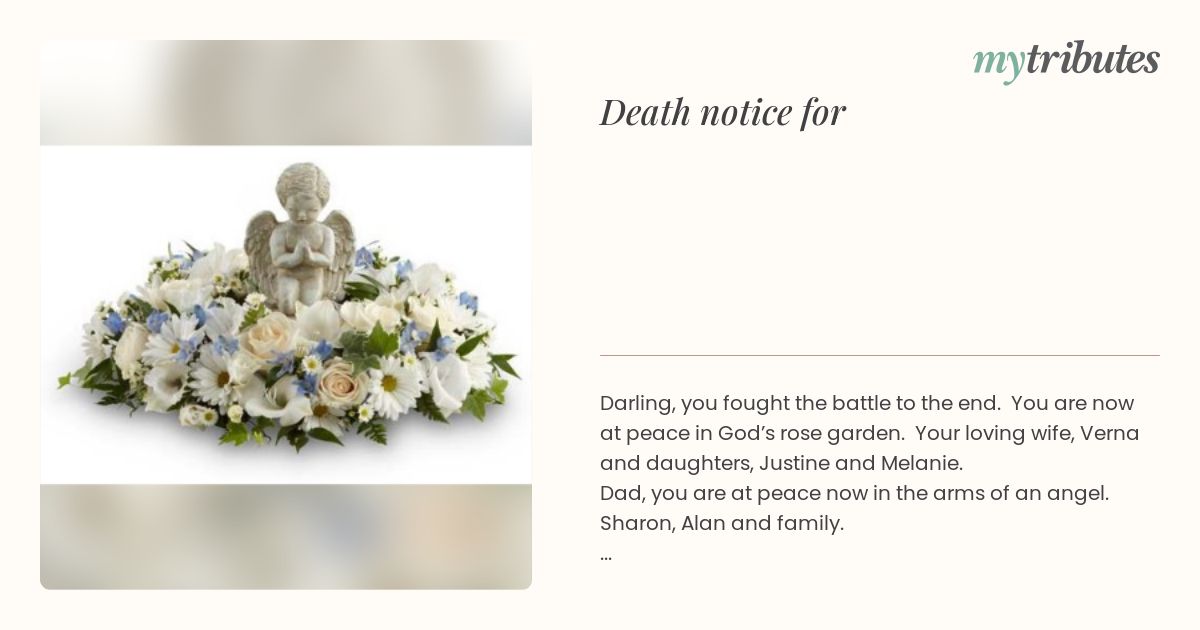1200x630 pixels.
Task: Click the names "Justine and Melanie"
Action: point(859,463)
